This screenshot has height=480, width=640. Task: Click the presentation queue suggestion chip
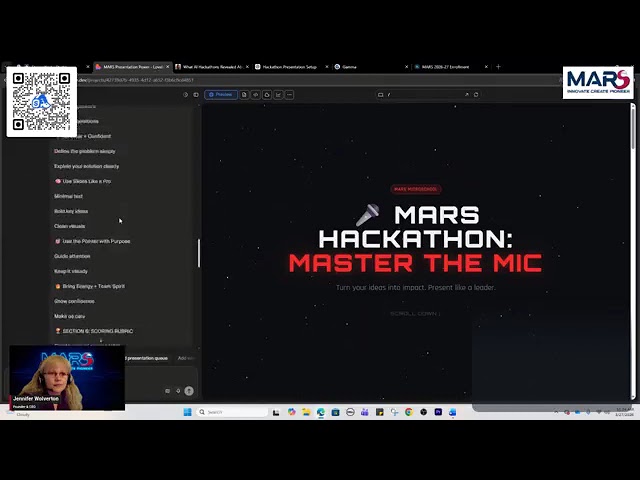click(147, 358)
